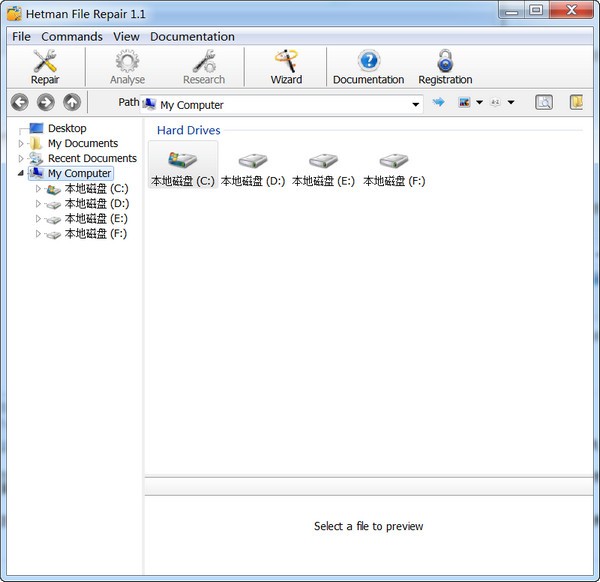The width and height of the screenshot is (600, 582).
Task: Click the Hard Drives group header
Action: tap(189, 130)
